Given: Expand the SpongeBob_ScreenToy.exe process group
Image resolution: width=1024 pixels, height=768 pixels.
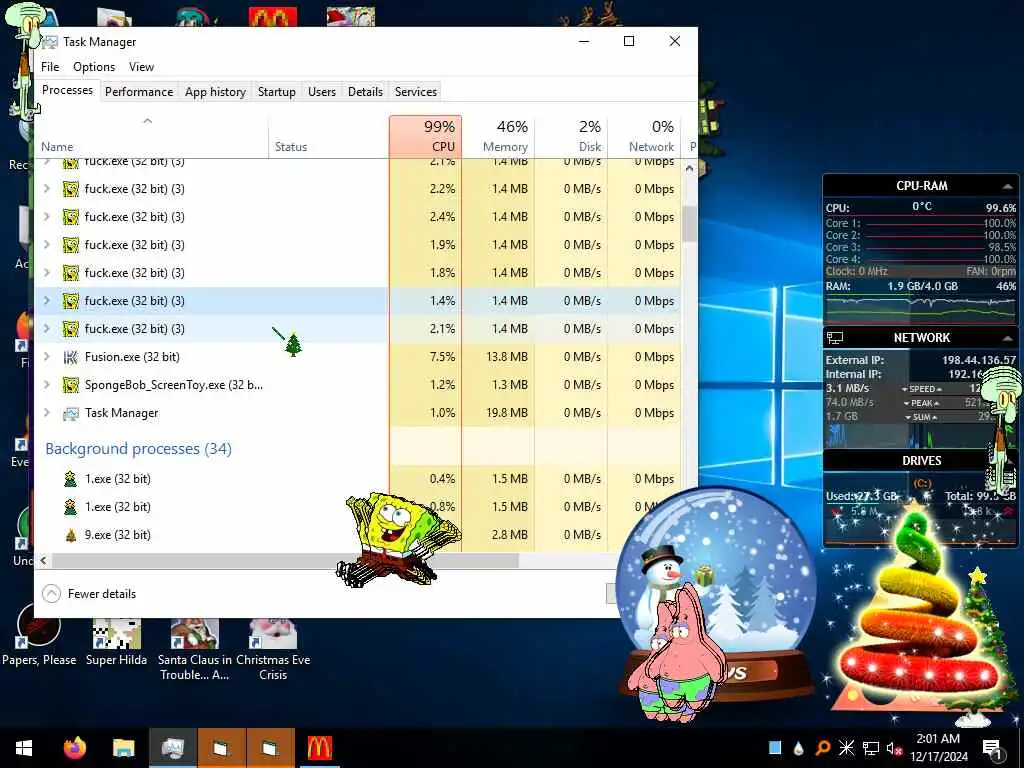Looking at the screenshot, I should [46, 385].
